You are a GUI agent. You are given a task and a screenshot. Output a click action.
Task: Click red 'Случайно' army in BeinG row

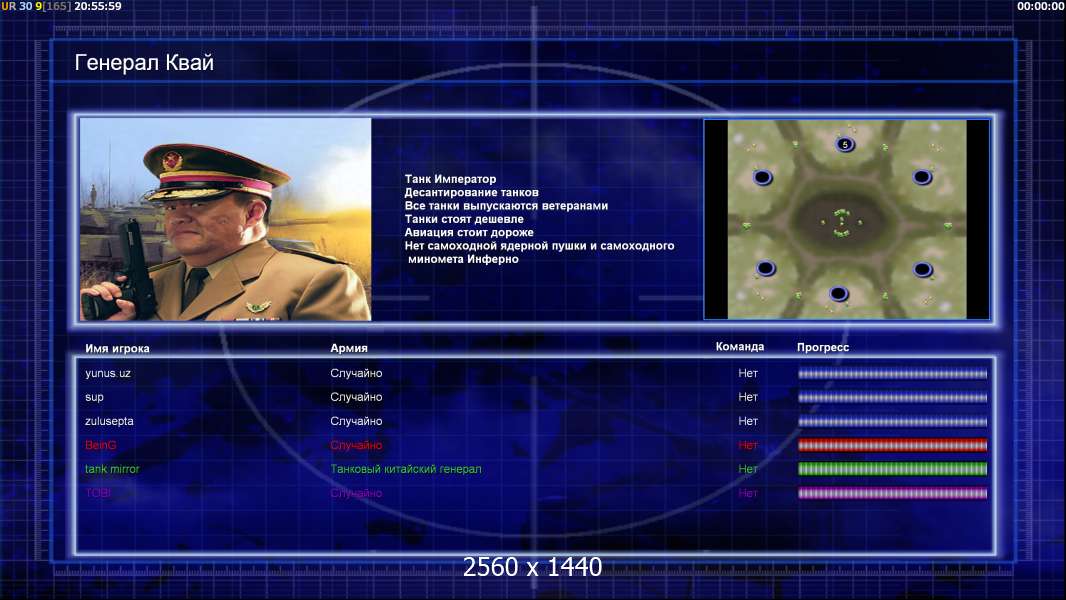pos(356,445)
